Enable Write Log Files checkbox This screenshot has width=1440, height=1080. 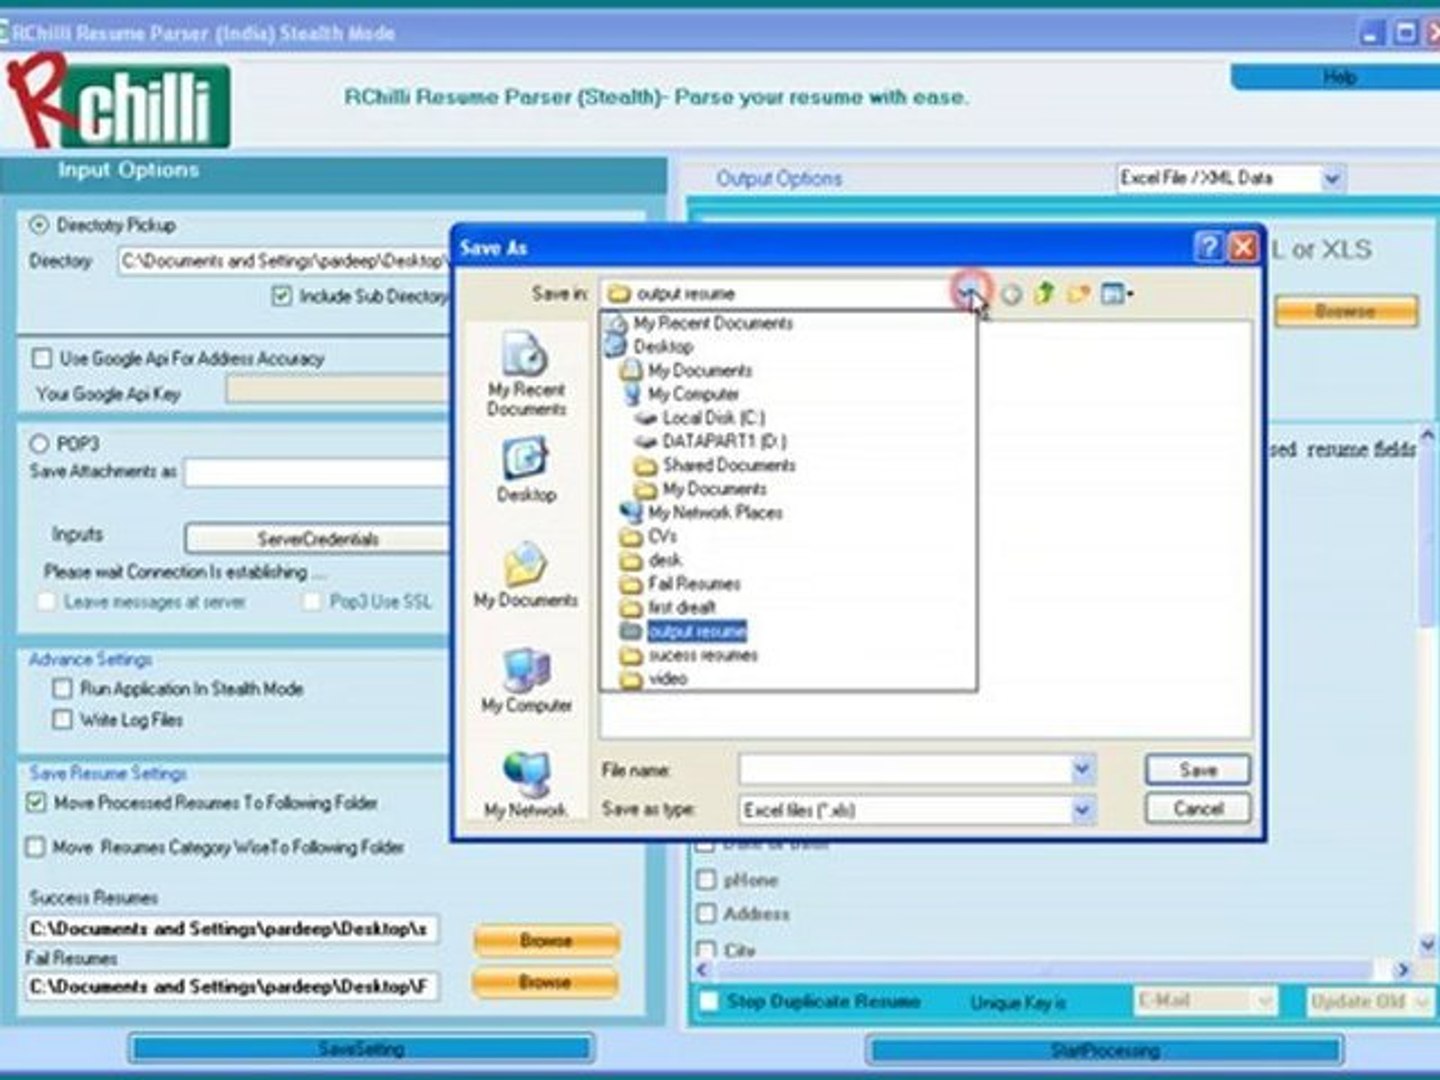(x=62, y=719)
